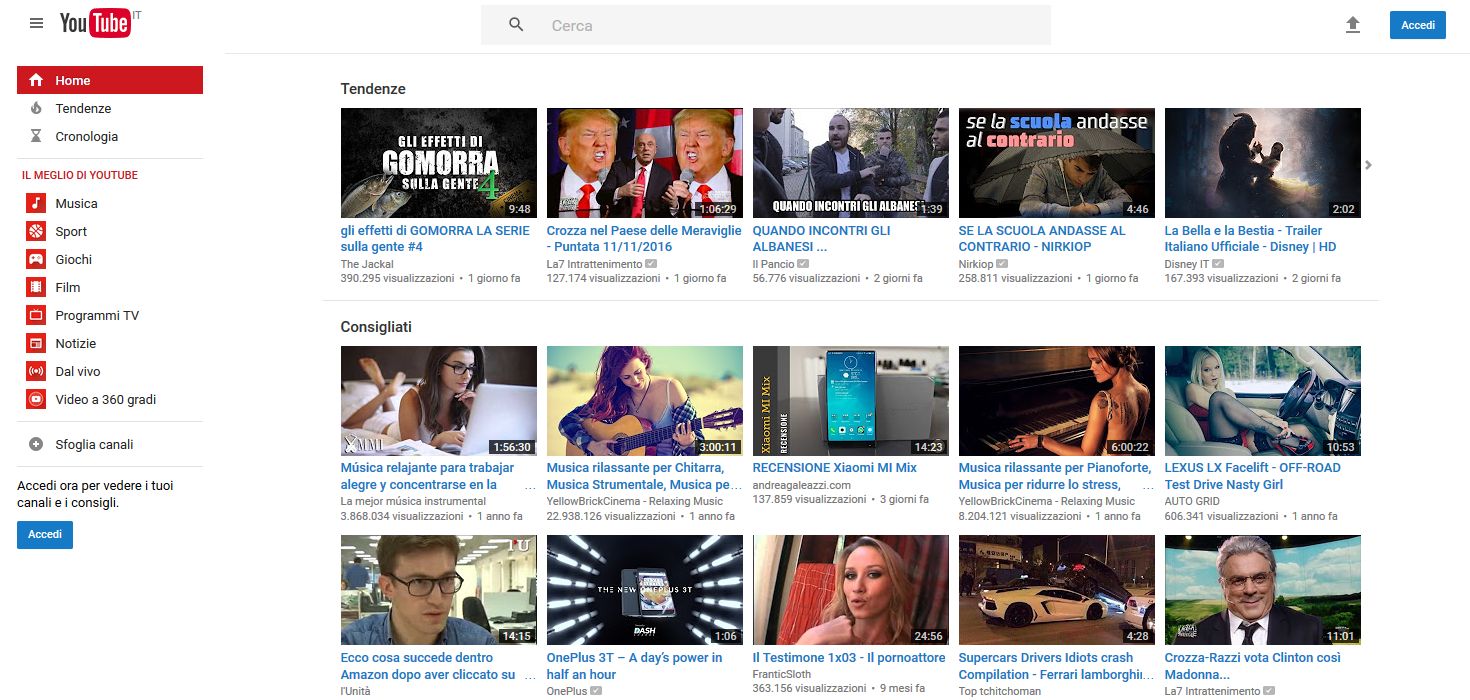Open Film label in sidebar

coord(68,287)
